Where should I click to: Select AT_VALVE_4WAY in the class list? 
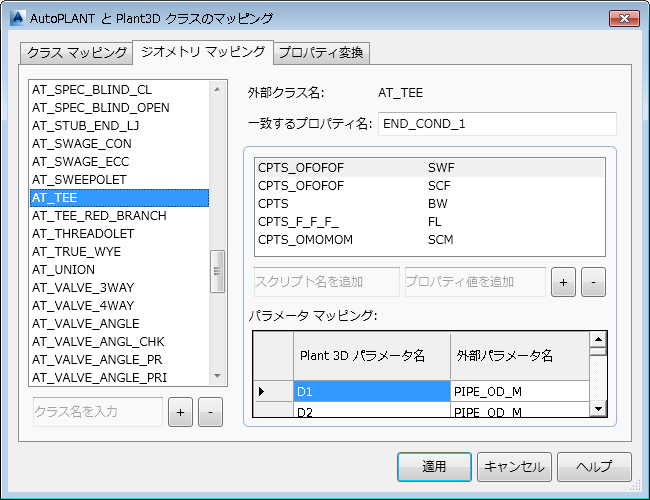pos(119,306)
